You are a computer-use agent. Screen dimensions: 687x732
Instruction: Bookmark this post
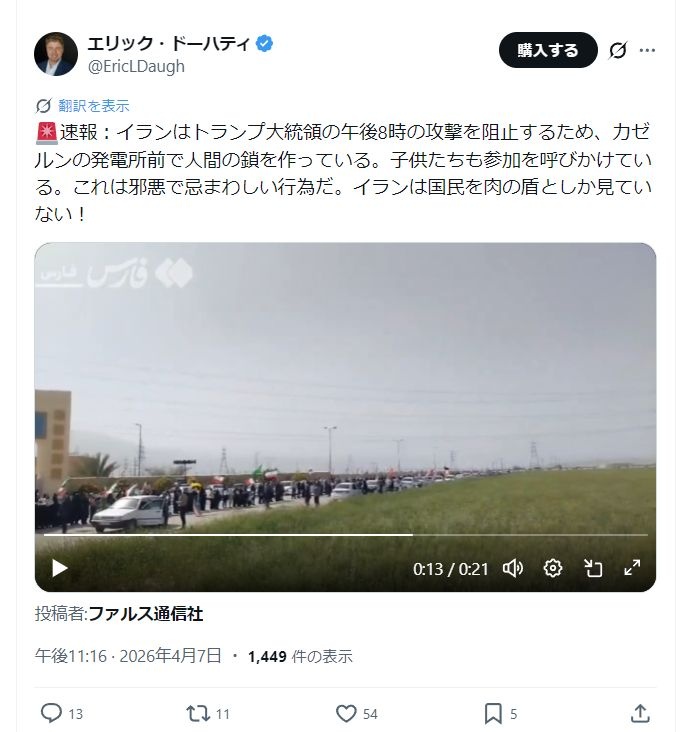pyautogui.click(x=493, y=713)
